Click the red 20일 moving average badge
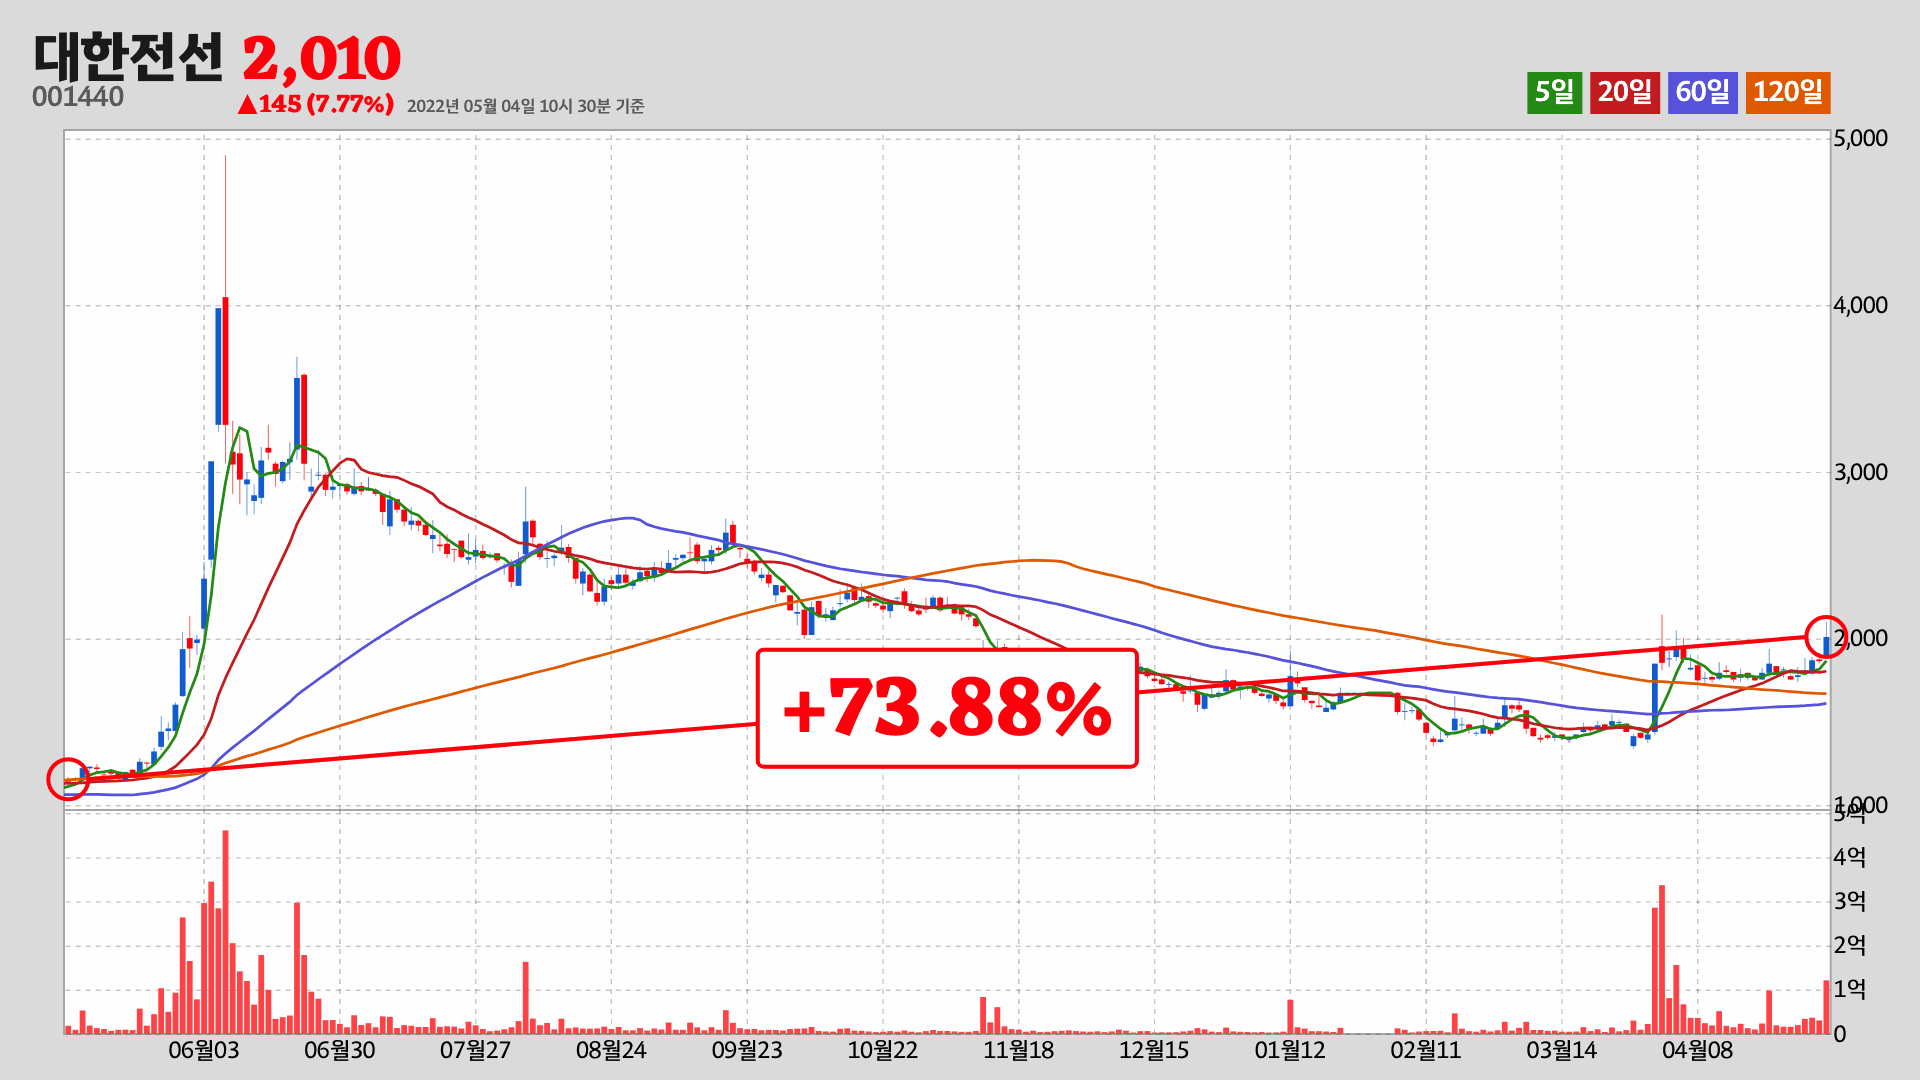This screenshot has height=1080, width=1920. (x=1624, y=92)
